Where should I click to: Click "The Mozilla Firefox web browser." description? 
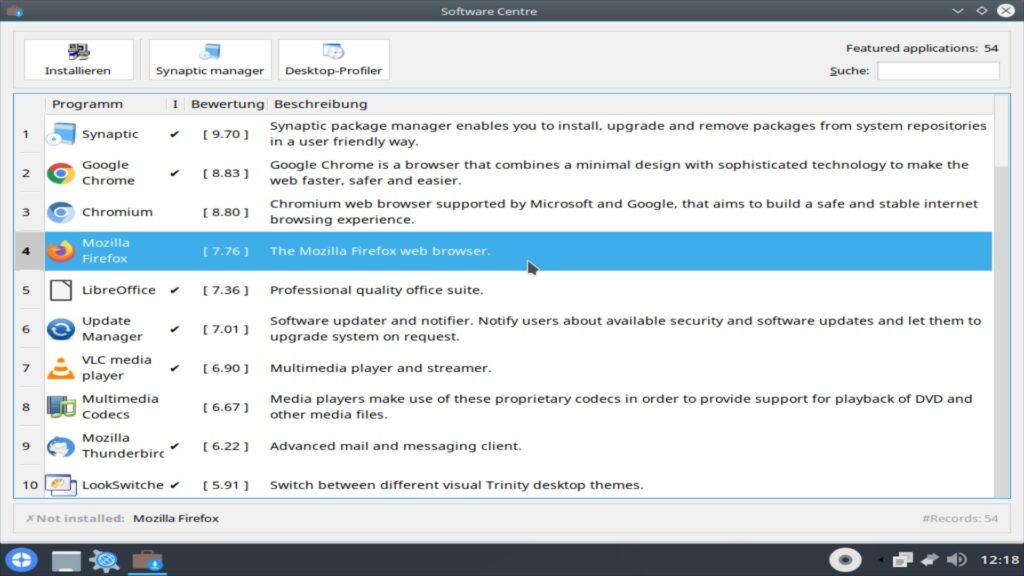(x=380, y=251)
